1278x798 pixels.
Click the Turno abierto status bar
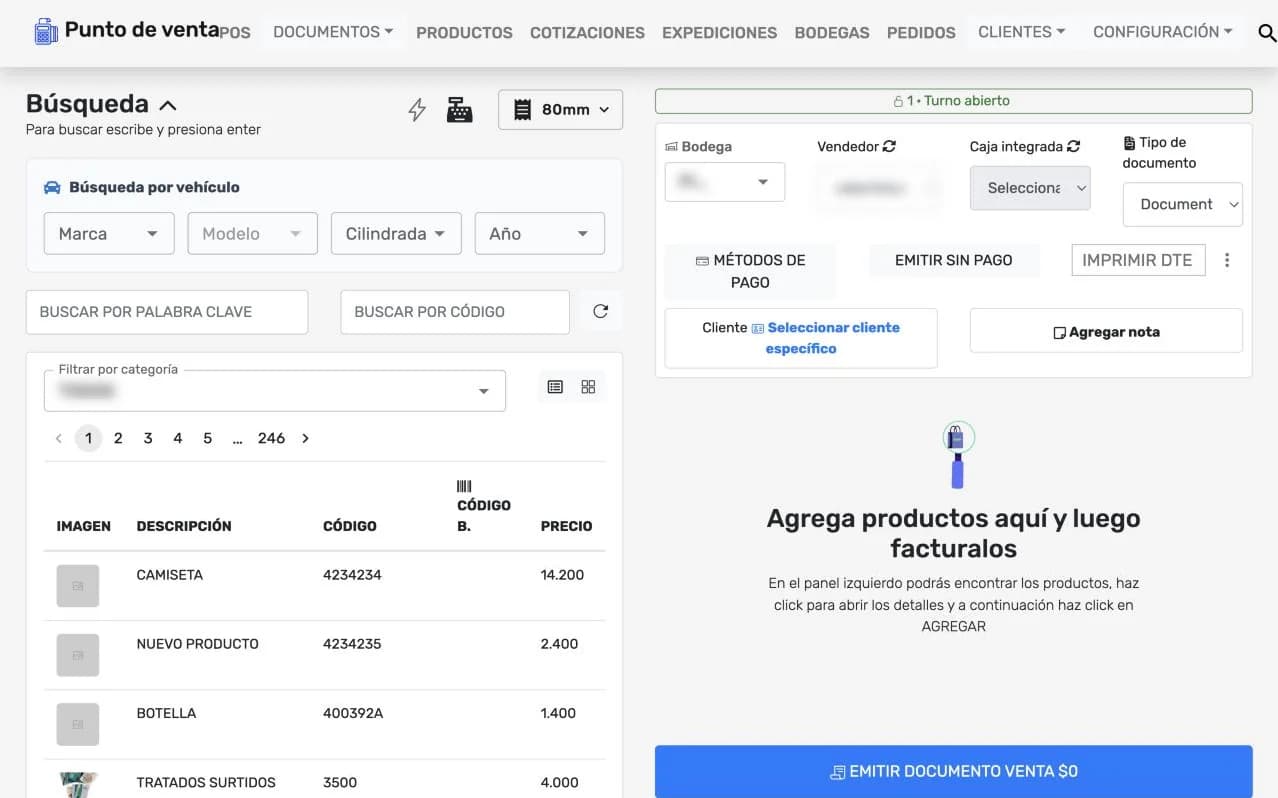click(x=954, y=101)
